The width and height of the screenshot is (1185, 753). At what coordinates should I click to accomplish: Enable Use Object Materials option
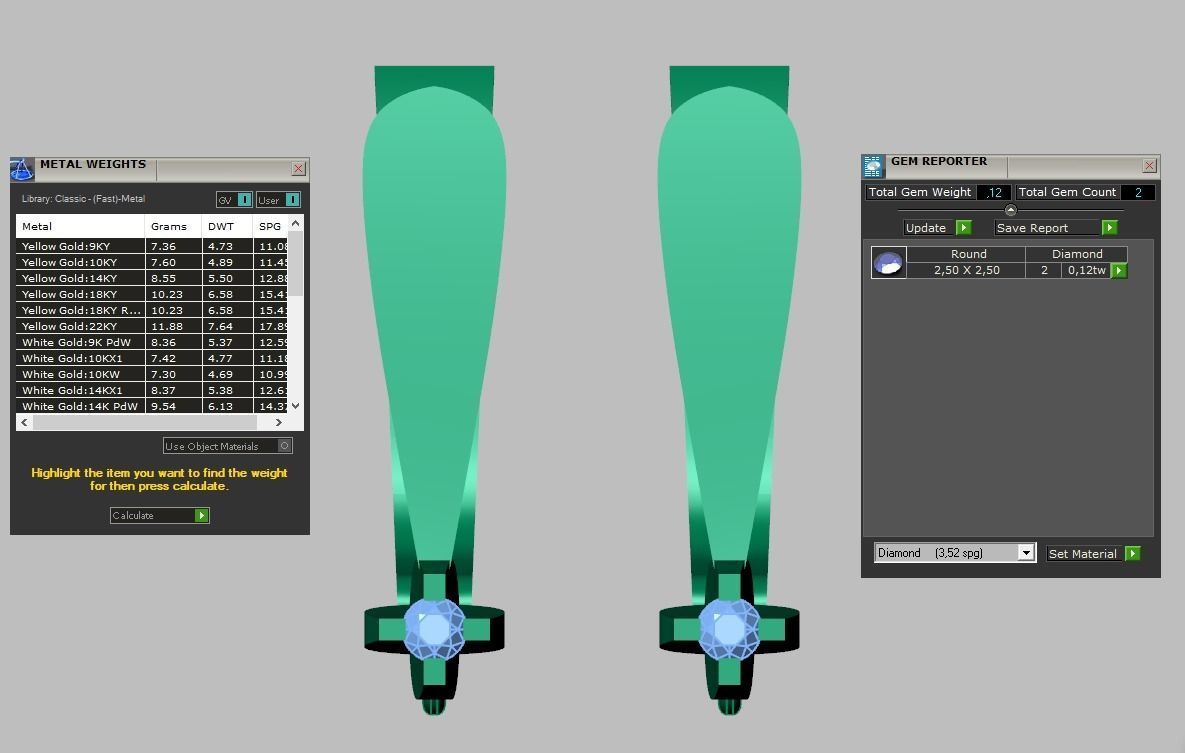(x=284, y=446)
